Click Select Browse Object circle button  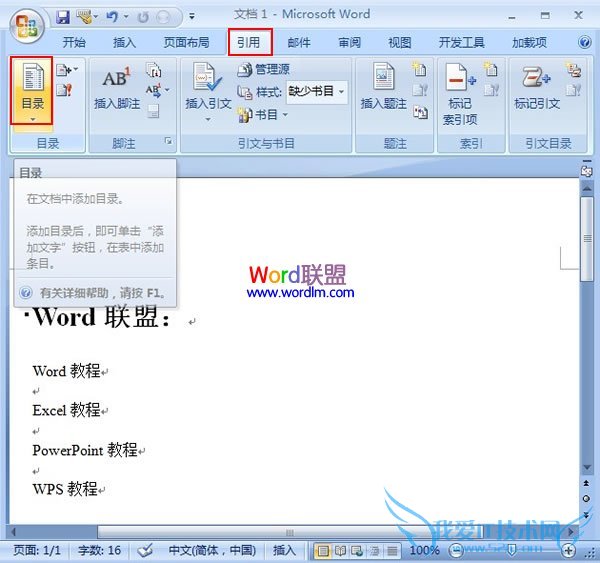click(586, 498)
